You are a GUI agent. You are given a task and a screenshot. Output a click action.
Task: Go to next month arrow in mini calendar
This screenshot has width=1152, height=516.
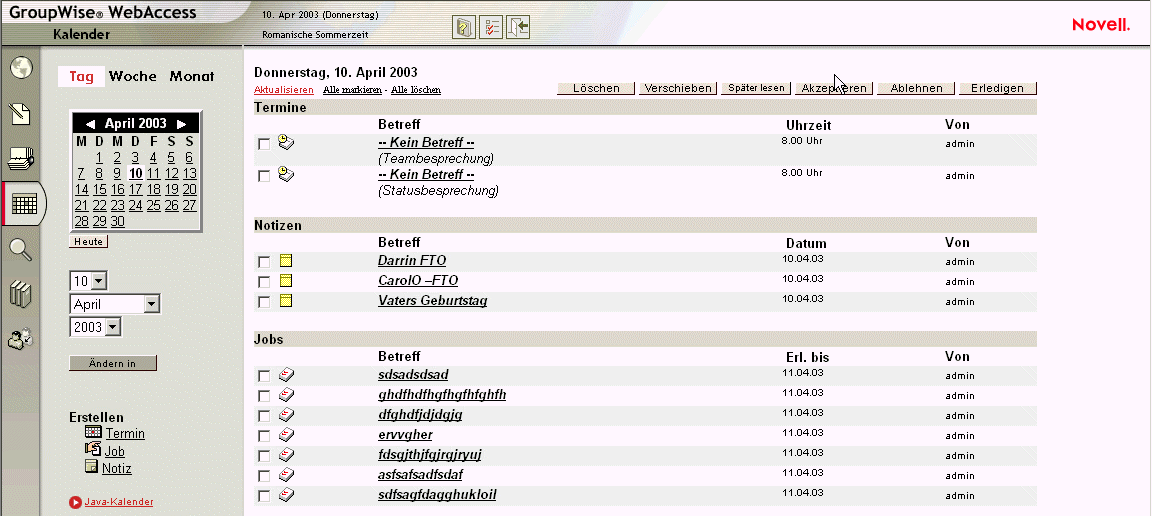pos(181,124)
